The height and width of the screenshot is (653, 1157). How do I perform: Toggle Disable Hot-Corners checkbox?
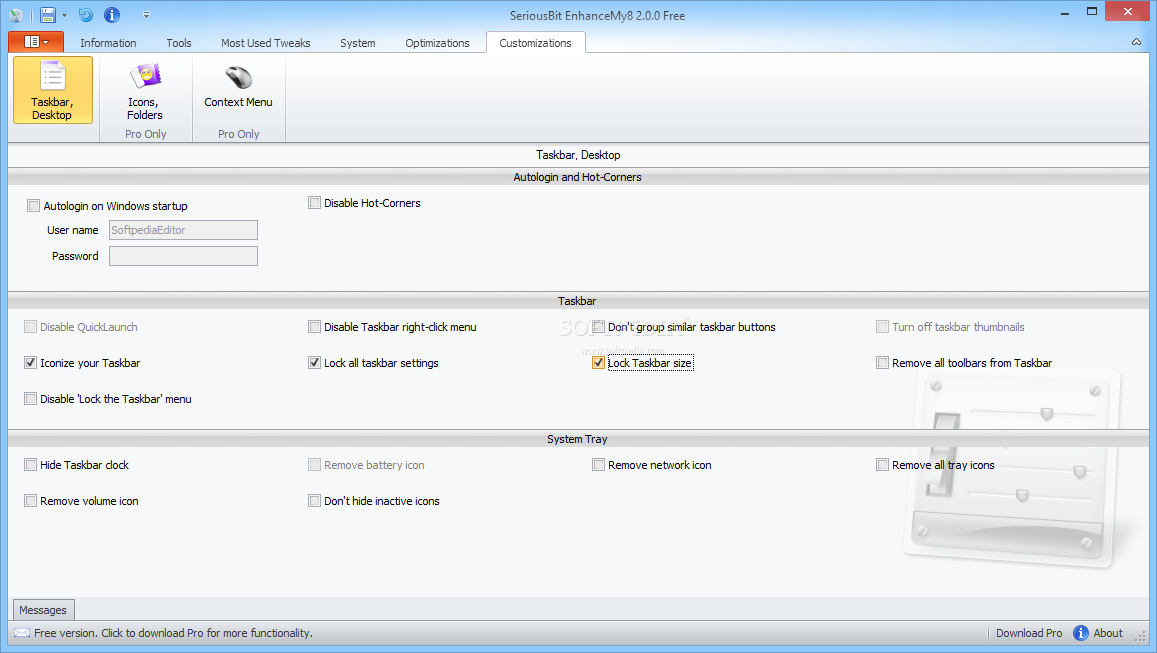point(314,203)
